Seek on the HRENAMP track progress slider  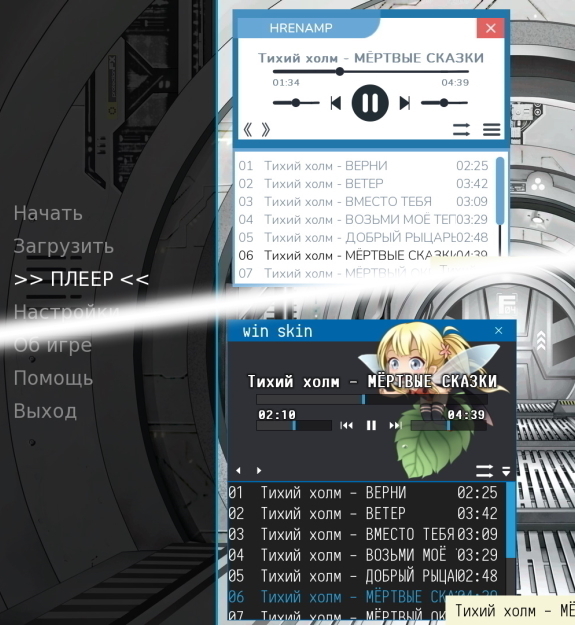pyautogui.click(x=371, y=72)
